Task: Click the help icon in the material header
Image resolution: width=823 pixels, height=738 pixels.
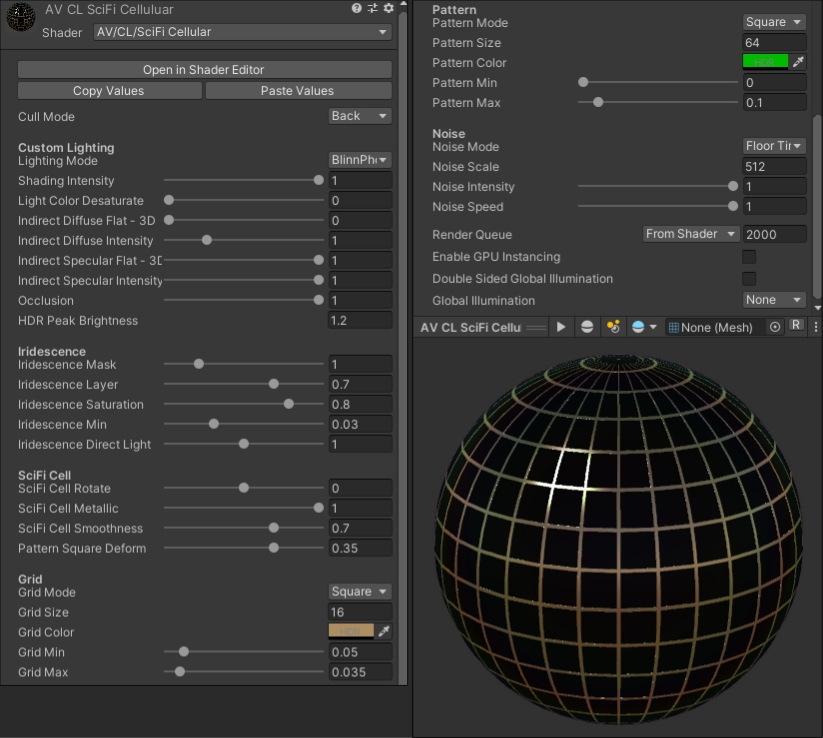Action: (x=358, y=8)
